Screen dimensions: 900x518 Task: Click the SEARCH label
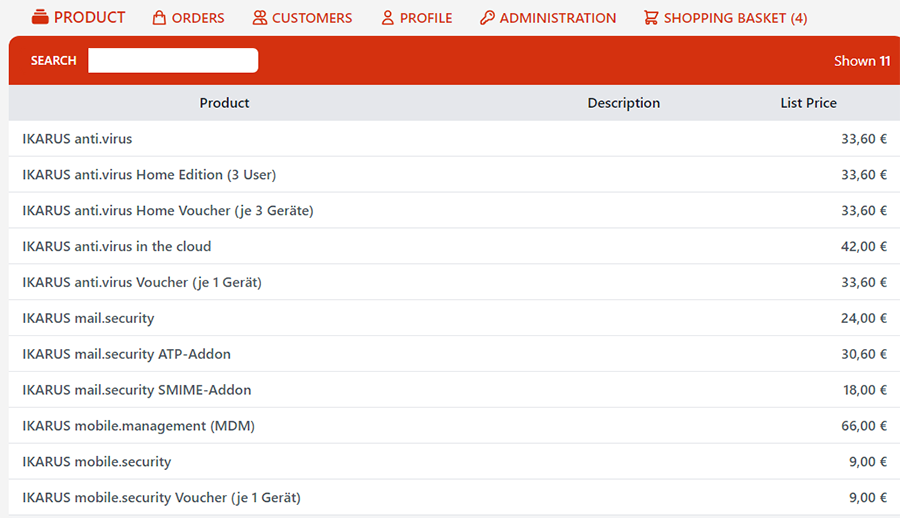53,60
